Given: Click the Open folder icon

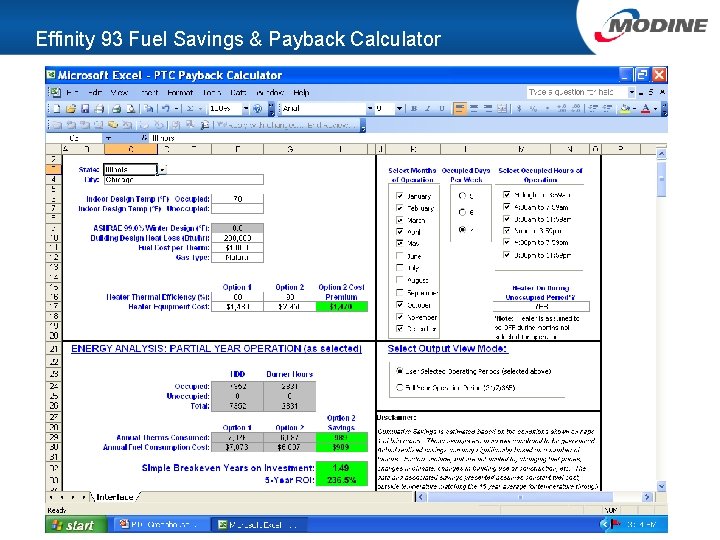Looking at the screenshot, I should pyautogui.click(x=71, y=109).
